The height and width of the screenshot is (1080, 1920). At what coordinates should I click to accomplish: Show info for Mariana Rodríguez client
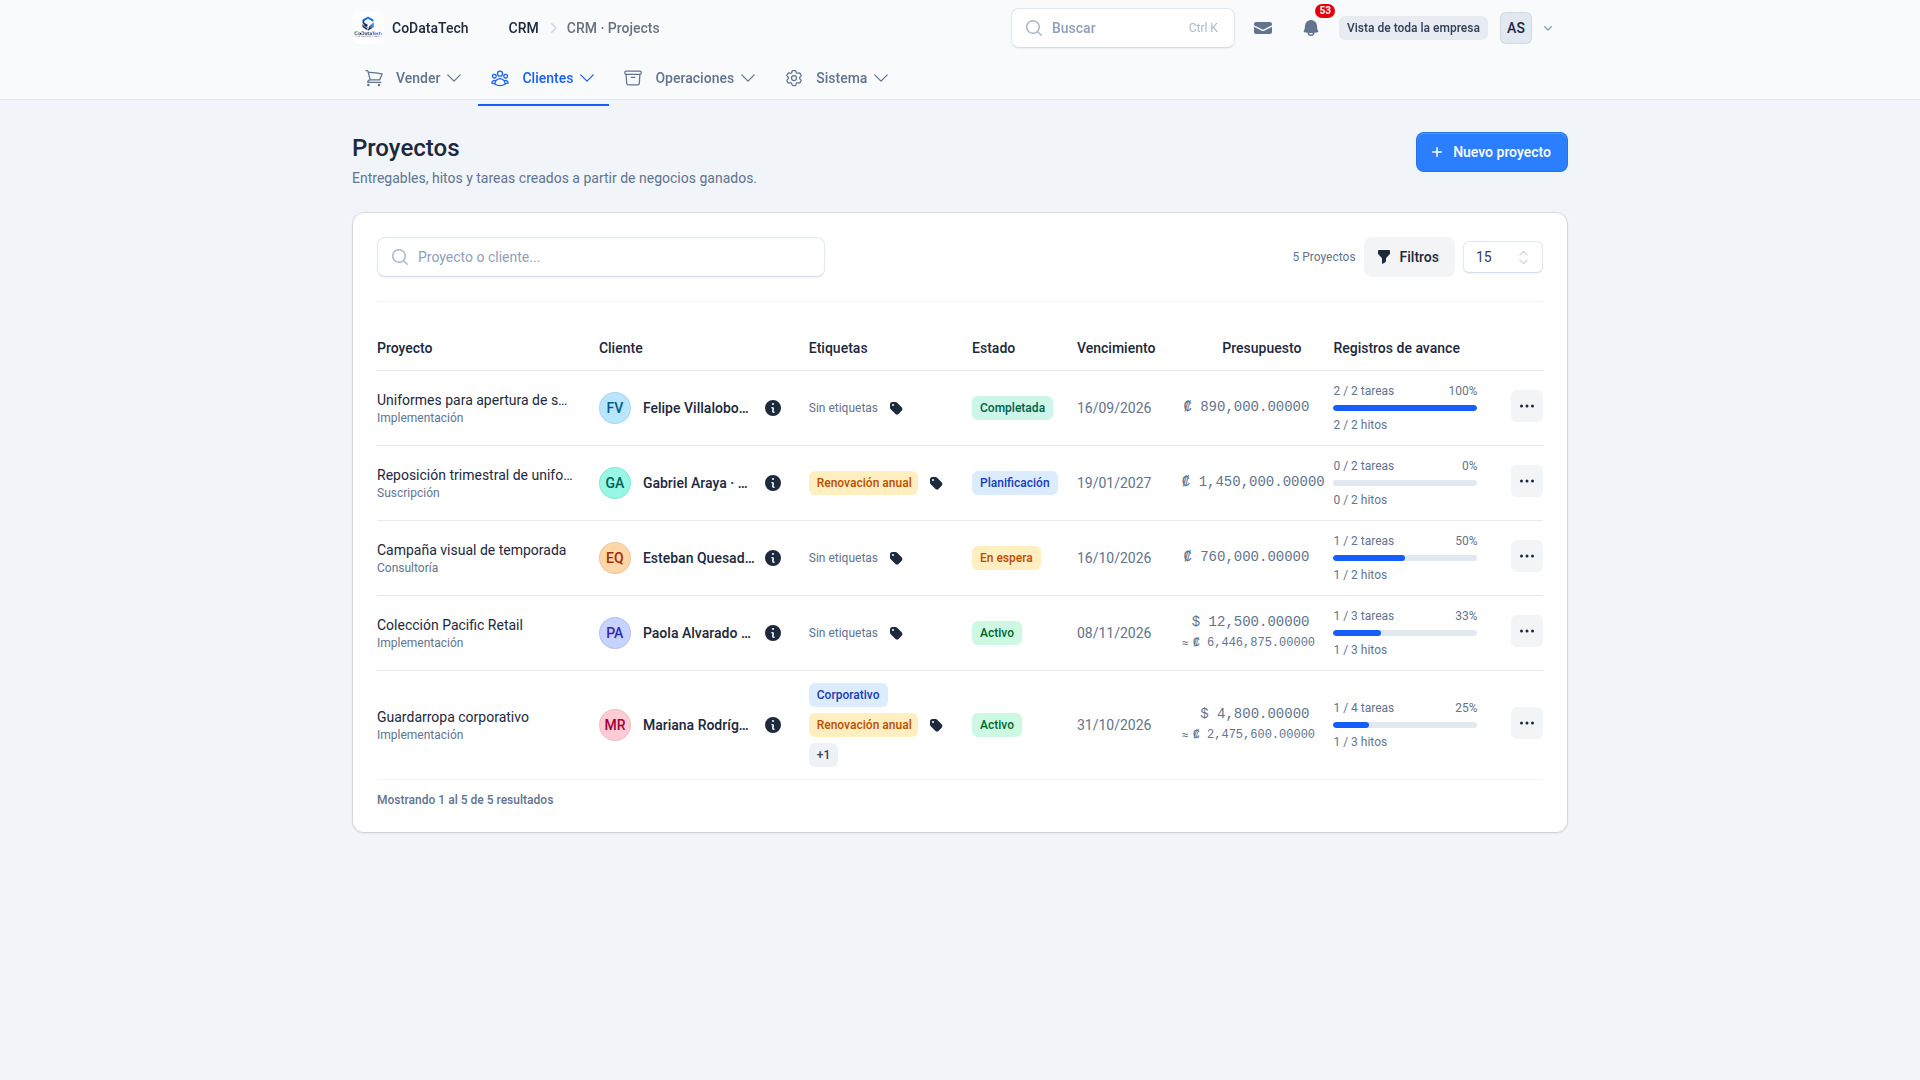pyautogui.click(x=773, y=725)
